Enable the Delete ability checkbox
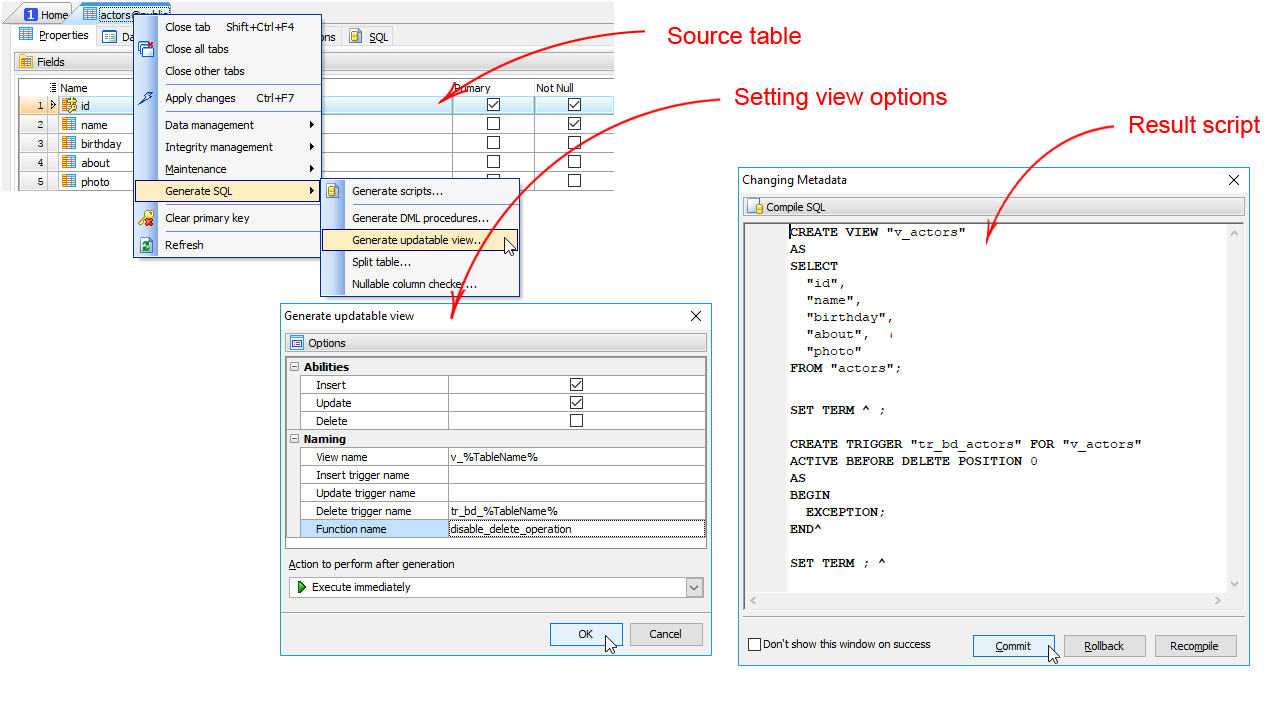The height and width of the screenshot is (720, 1280). pos(576,421)
